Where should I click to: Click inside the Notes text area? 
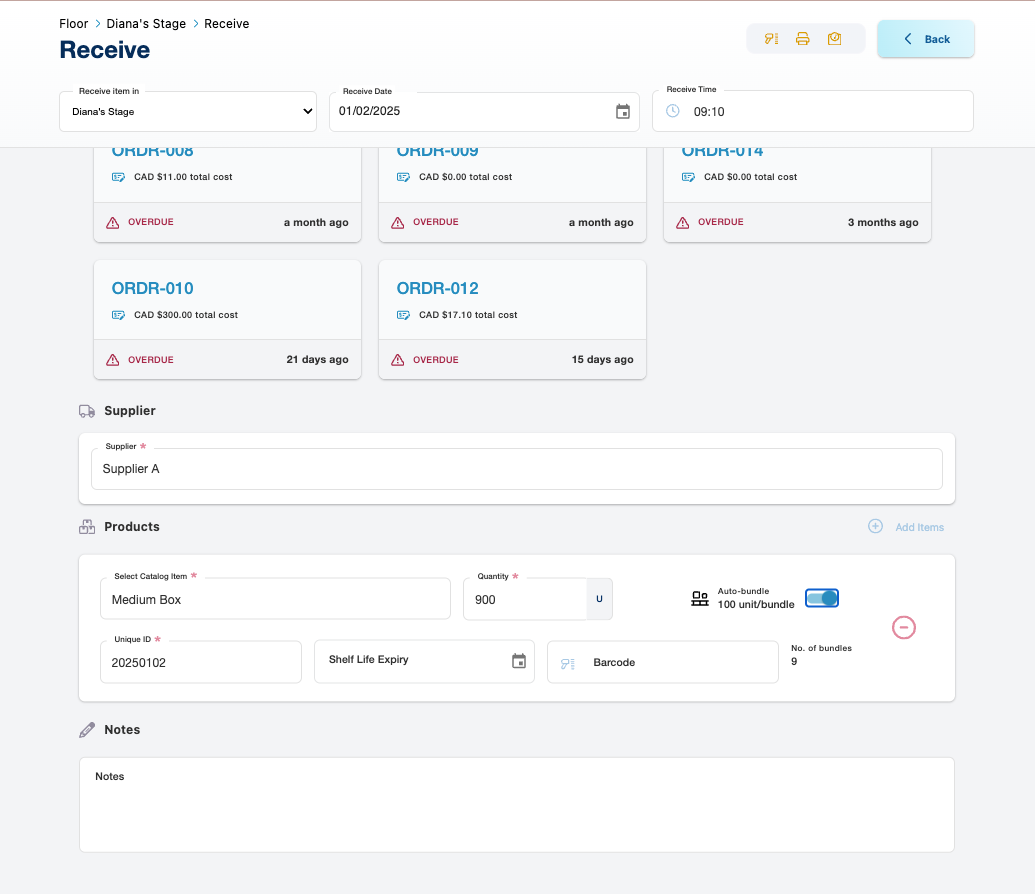tap(516, 811)
